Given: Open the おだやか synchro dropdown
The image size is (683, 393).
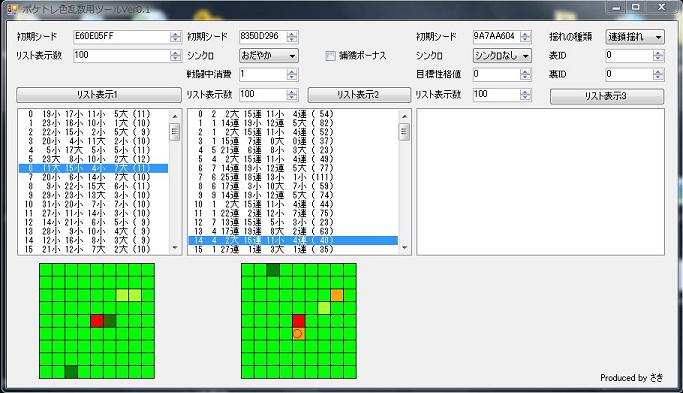Looking at the screenshot, I should pos(269,55).
